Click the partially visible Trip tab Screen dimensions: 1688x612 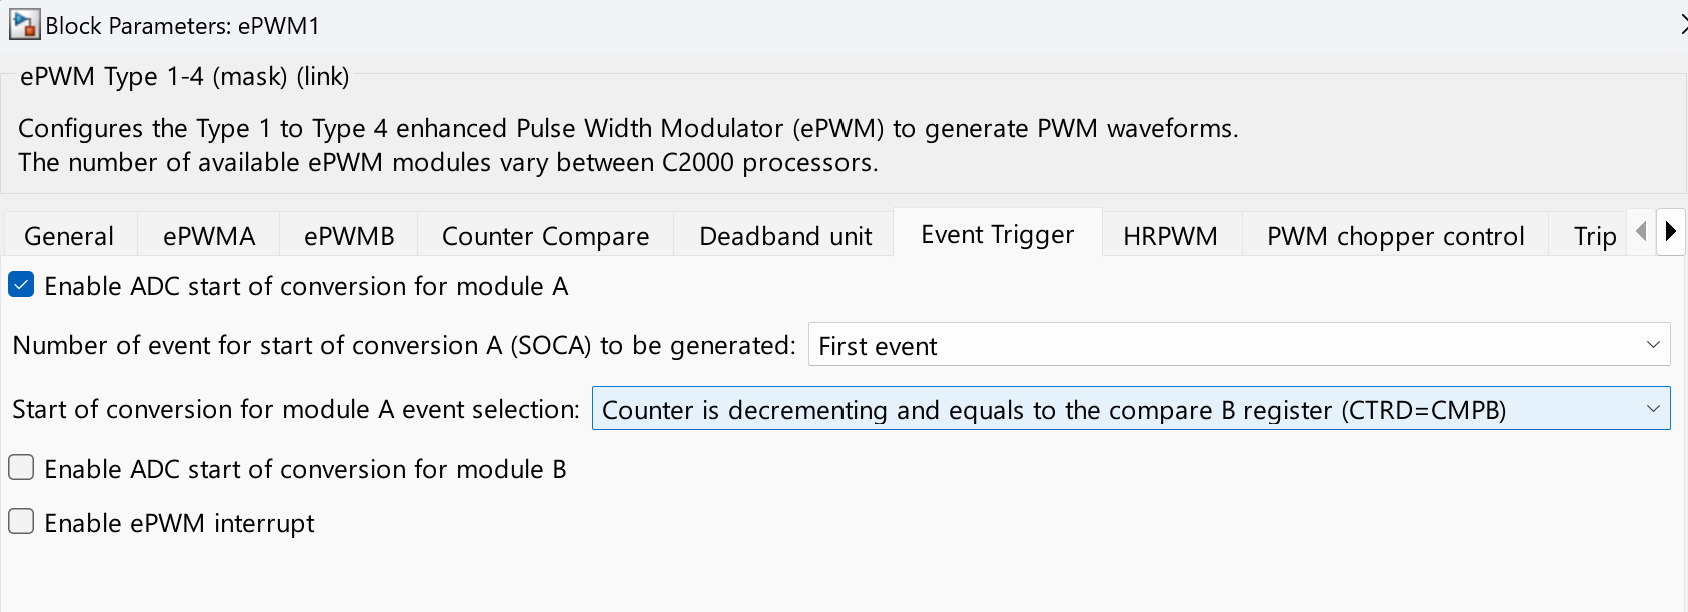click(1594, 236)
